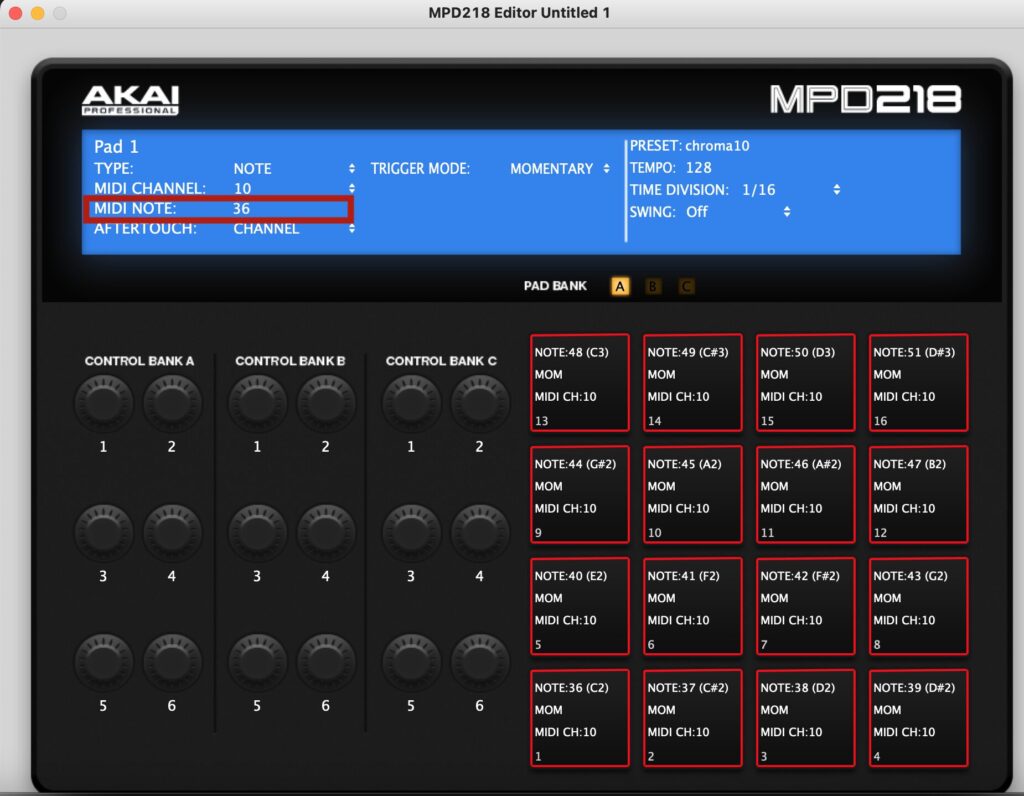Select knob 5 in Control Bank C
This screenshot has width=1024, height=796.
(411, 661)
